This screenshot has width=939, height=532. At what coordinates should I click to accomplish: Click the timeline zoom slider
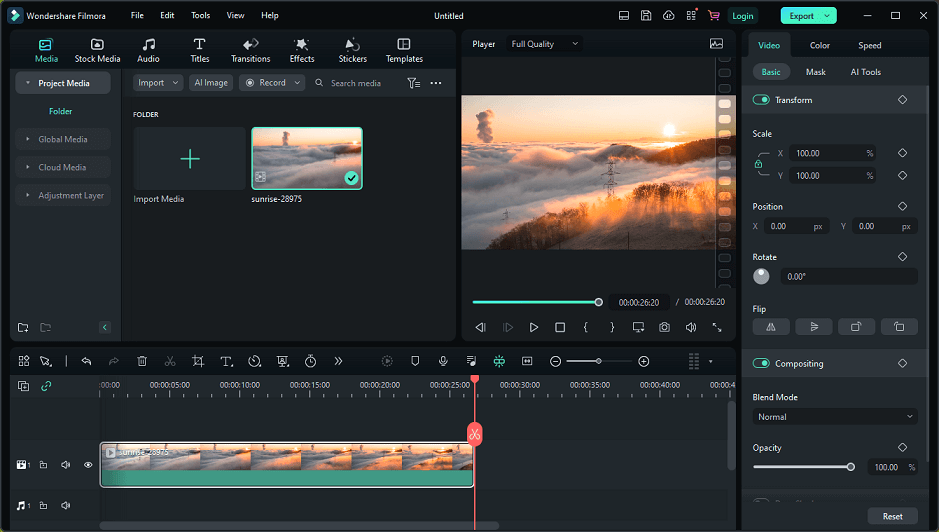(x=599, y=361)
